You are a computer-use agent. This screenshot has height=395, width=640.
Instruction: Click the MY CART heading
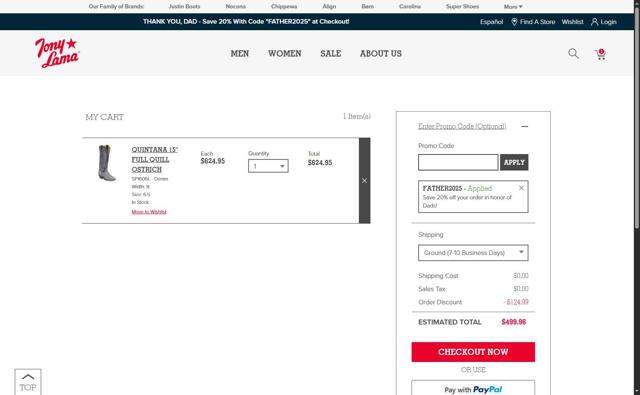(104, 117)
